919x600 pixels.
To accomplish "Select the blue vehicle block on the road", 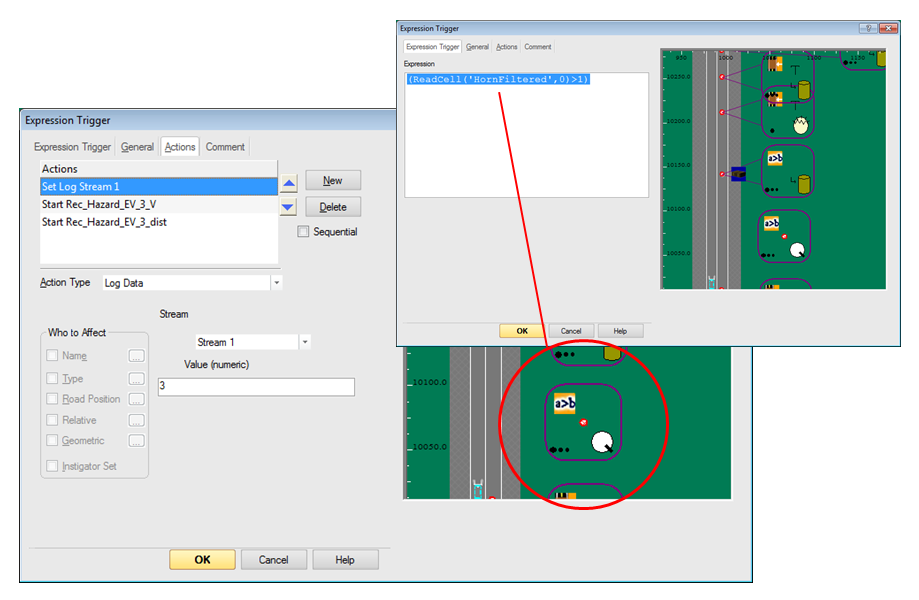I will [738, 174].
